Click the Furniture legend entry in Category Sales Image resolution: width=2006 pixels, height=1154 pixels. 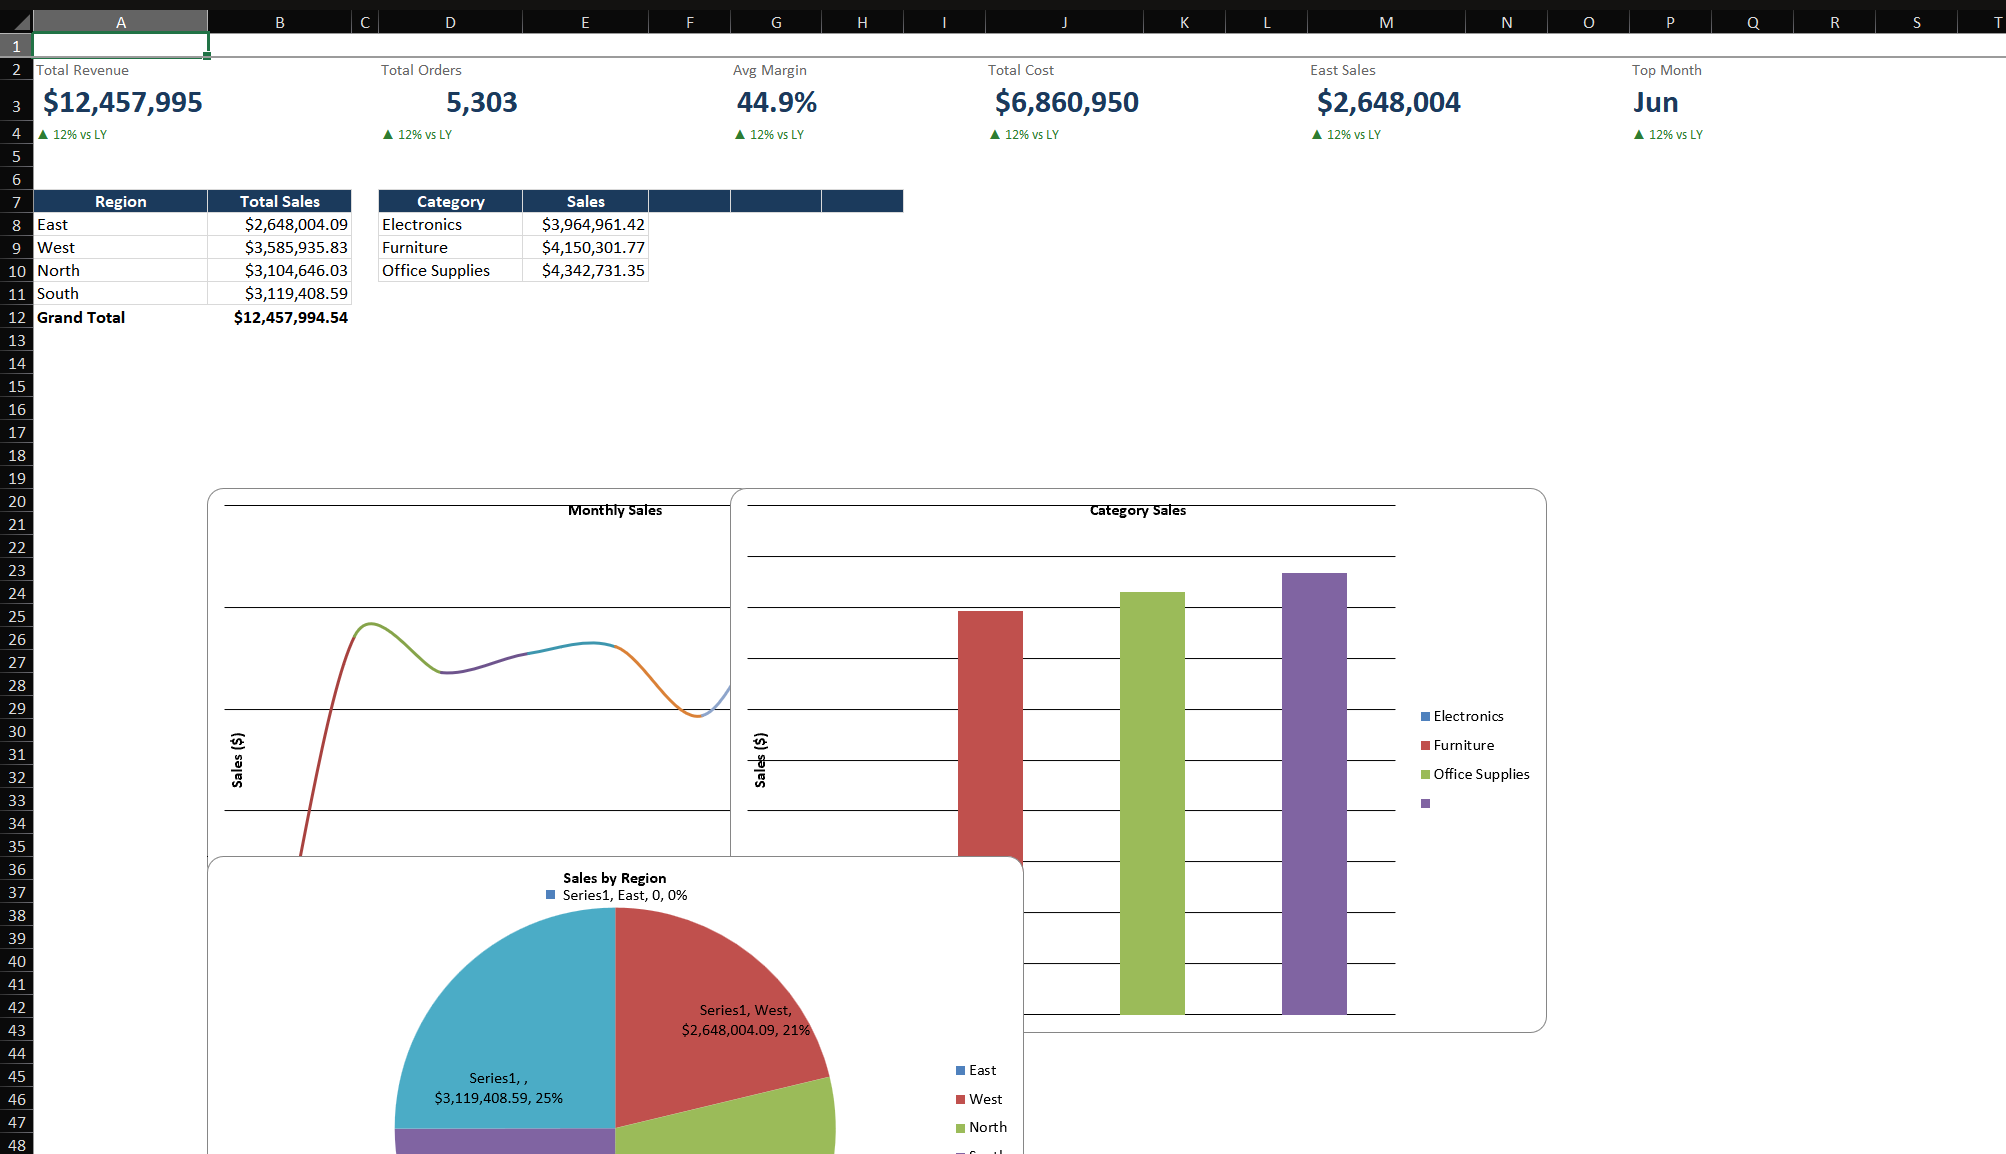[x=1457, y=745]
